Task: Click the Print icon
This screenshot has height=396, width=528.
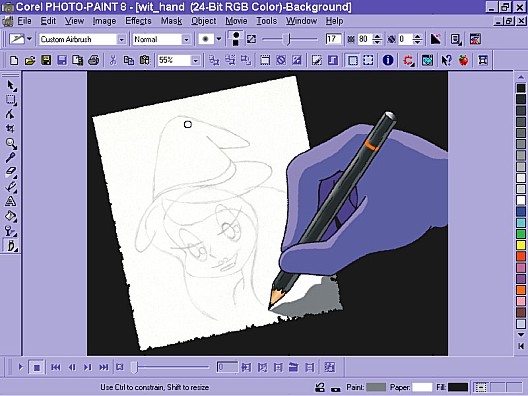Action: [x=94, y=61]
